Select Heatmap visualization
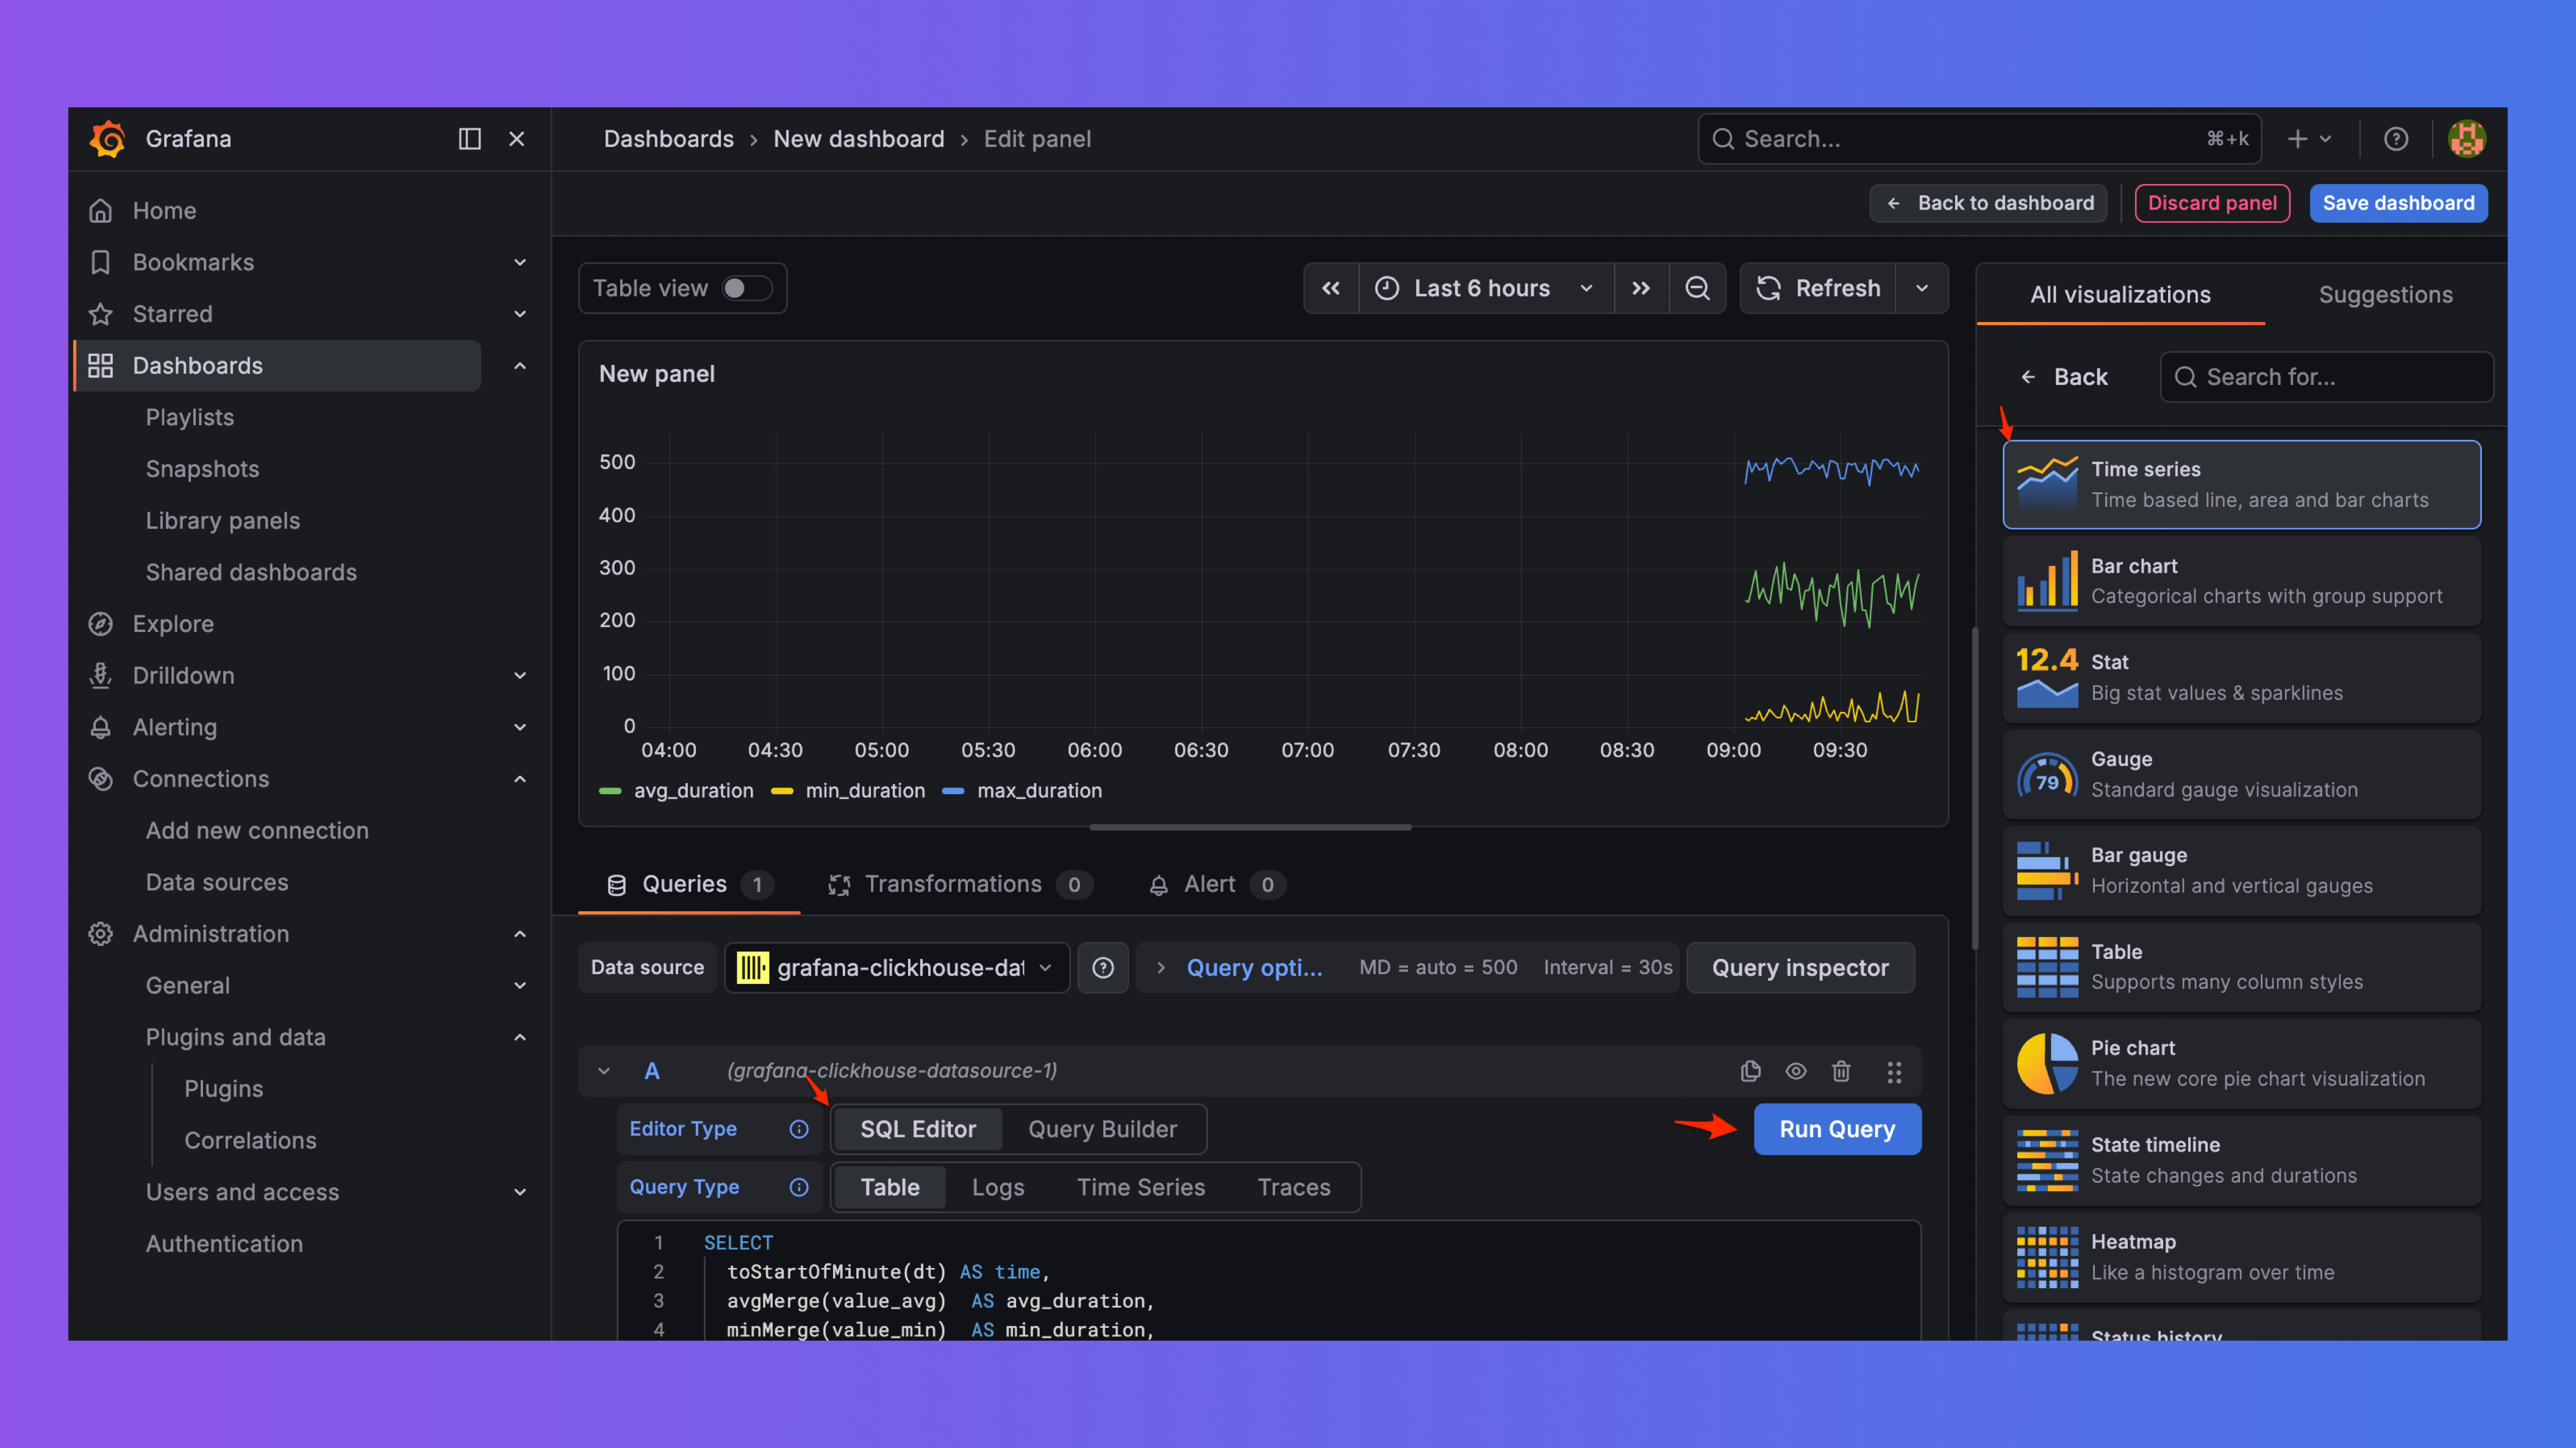The width and height of the screenshot is (2576, 1448). [x=2241, y=1257]
